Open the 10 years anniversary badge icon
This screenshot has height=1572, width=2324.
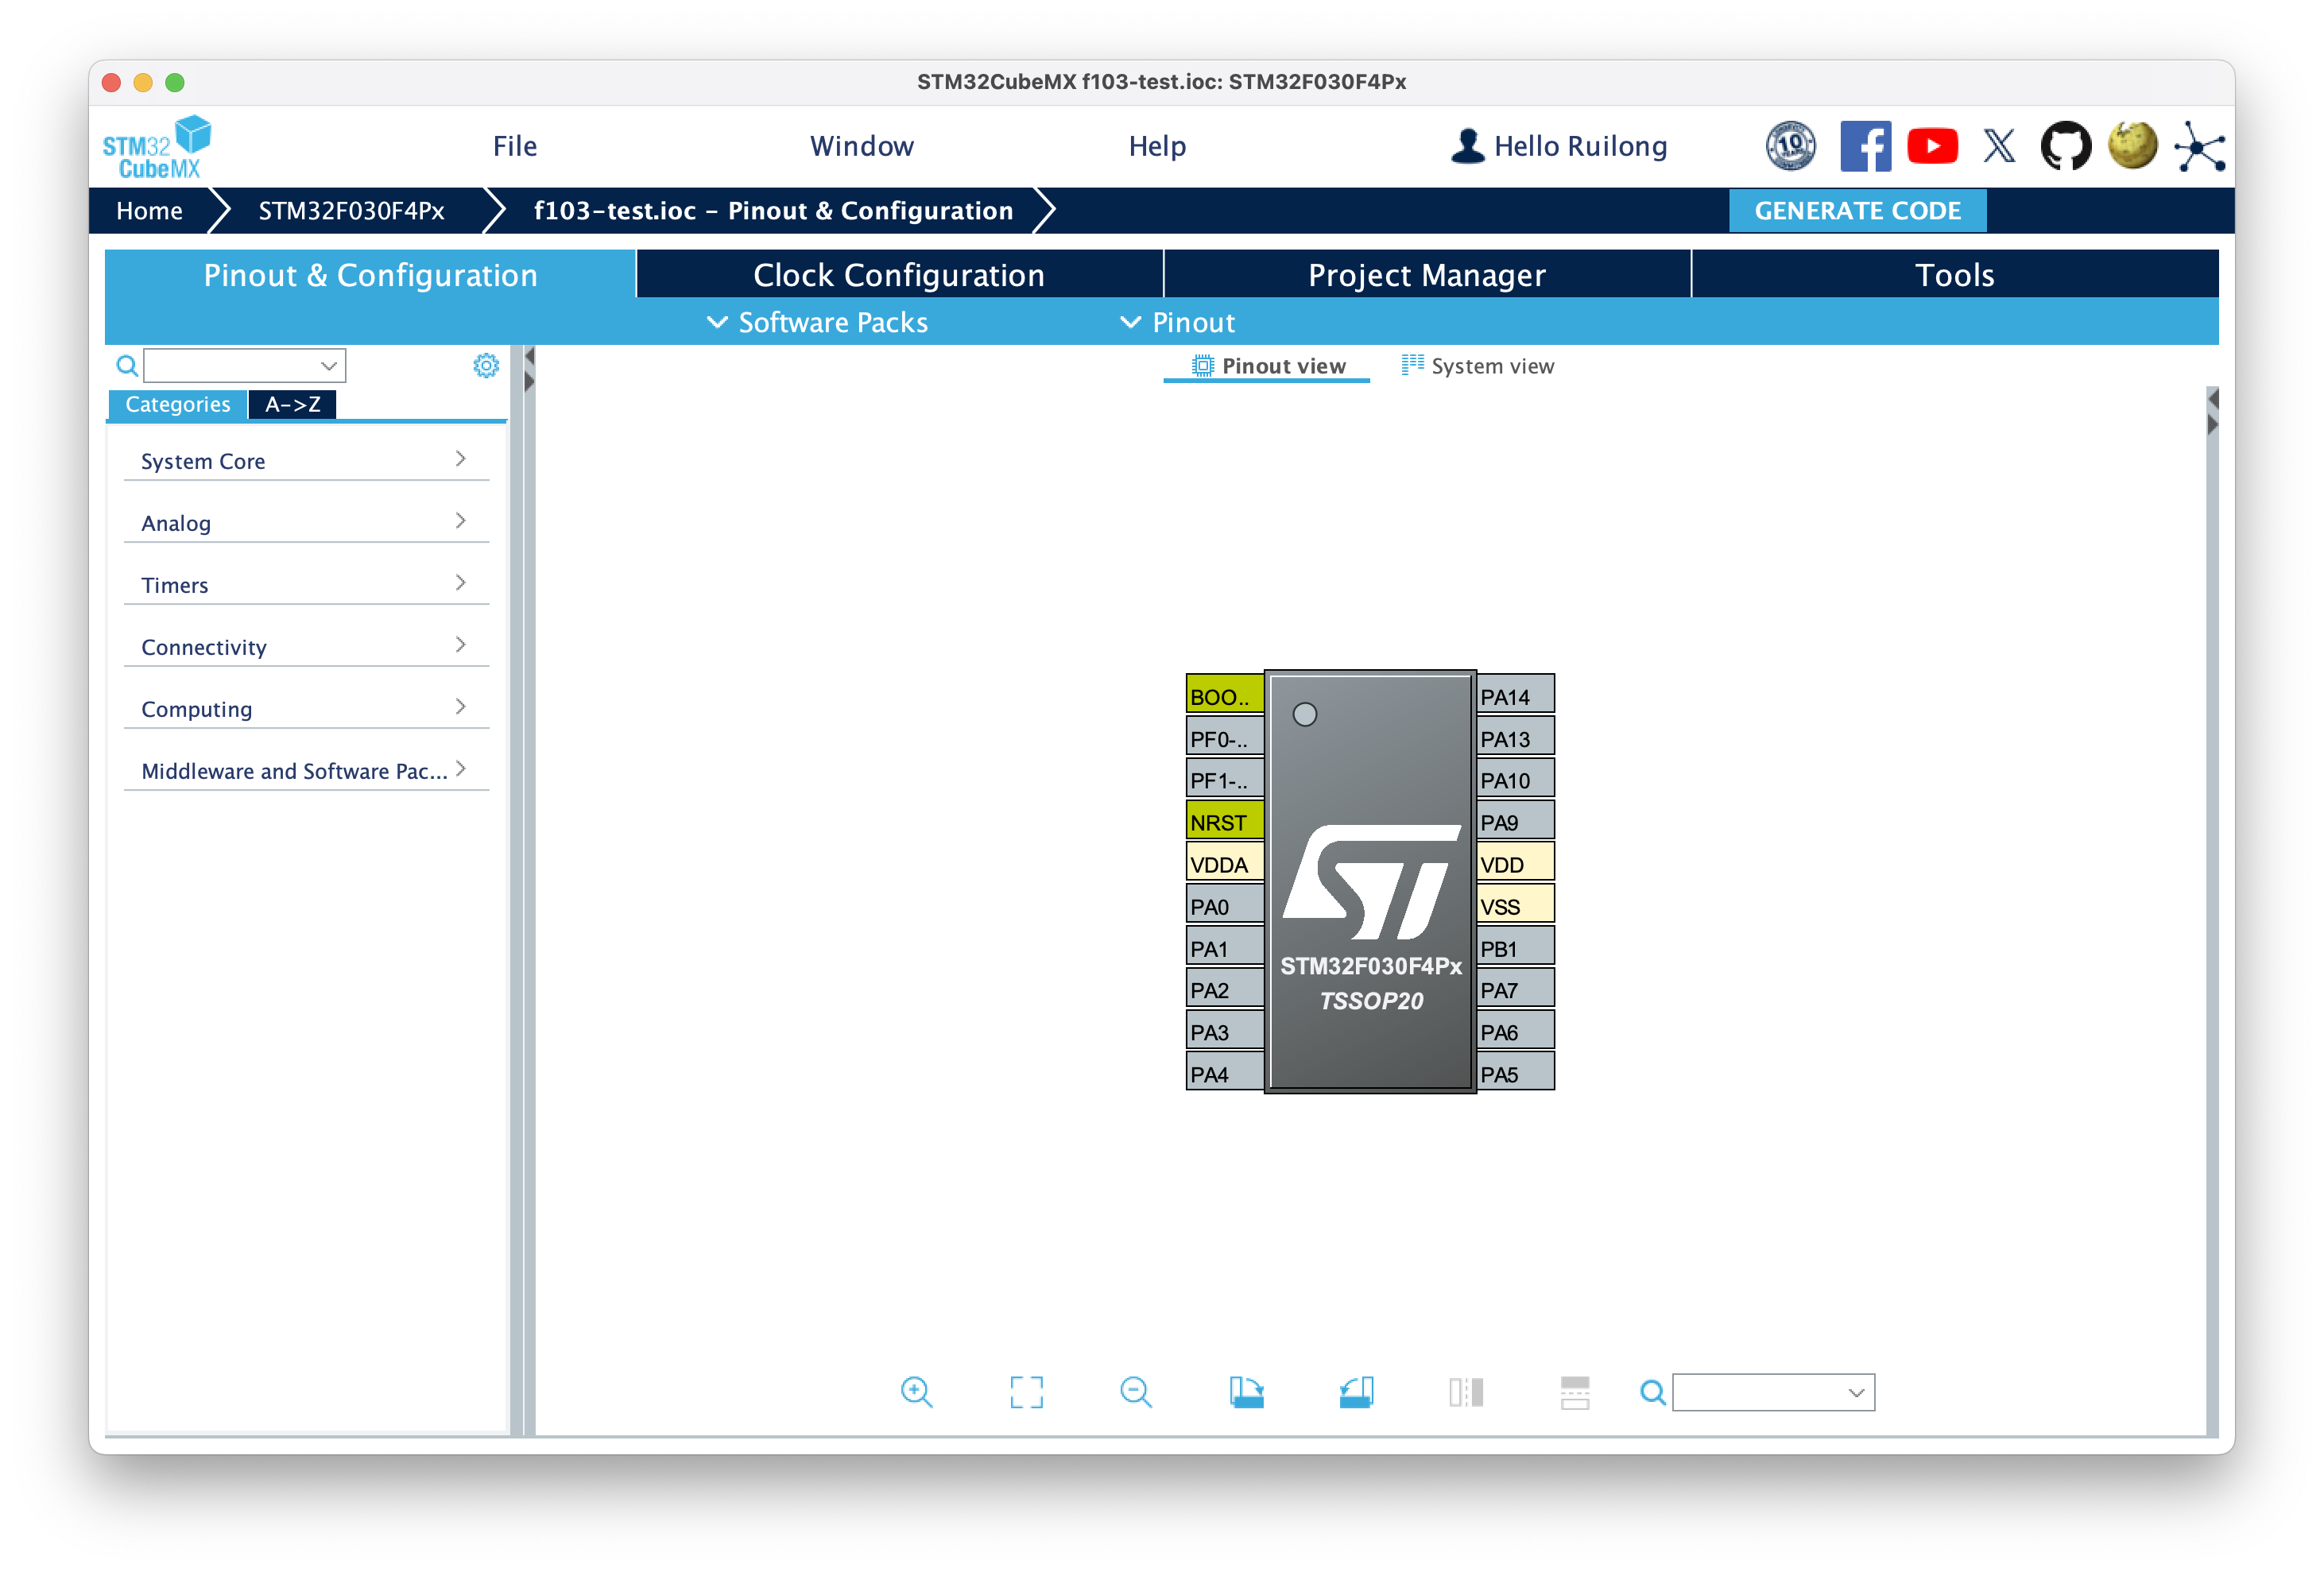(x=1790, y=146)
